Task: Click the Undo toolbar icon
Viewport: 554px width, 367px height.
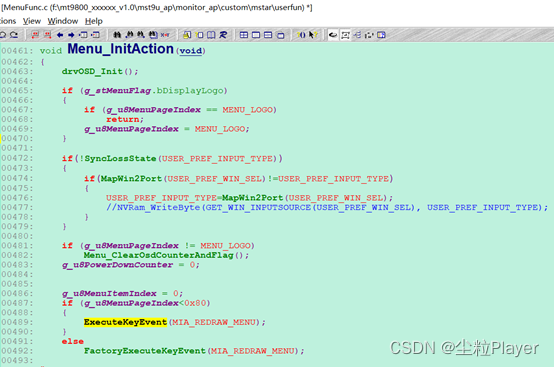Action: [3, 35]
